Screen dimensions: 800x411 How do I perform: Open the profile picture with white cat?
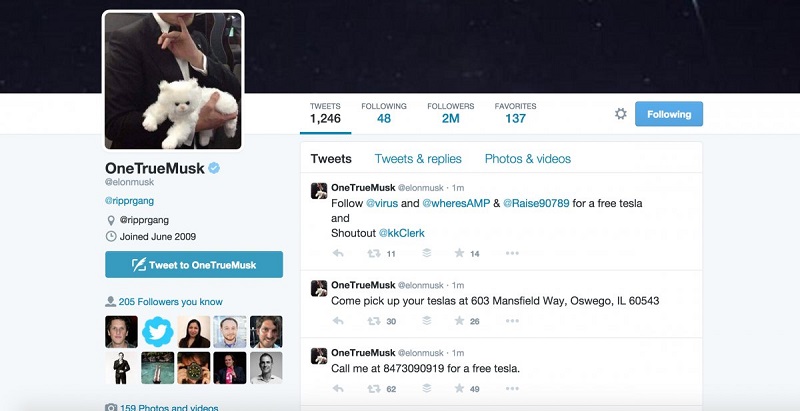point(173,81)
